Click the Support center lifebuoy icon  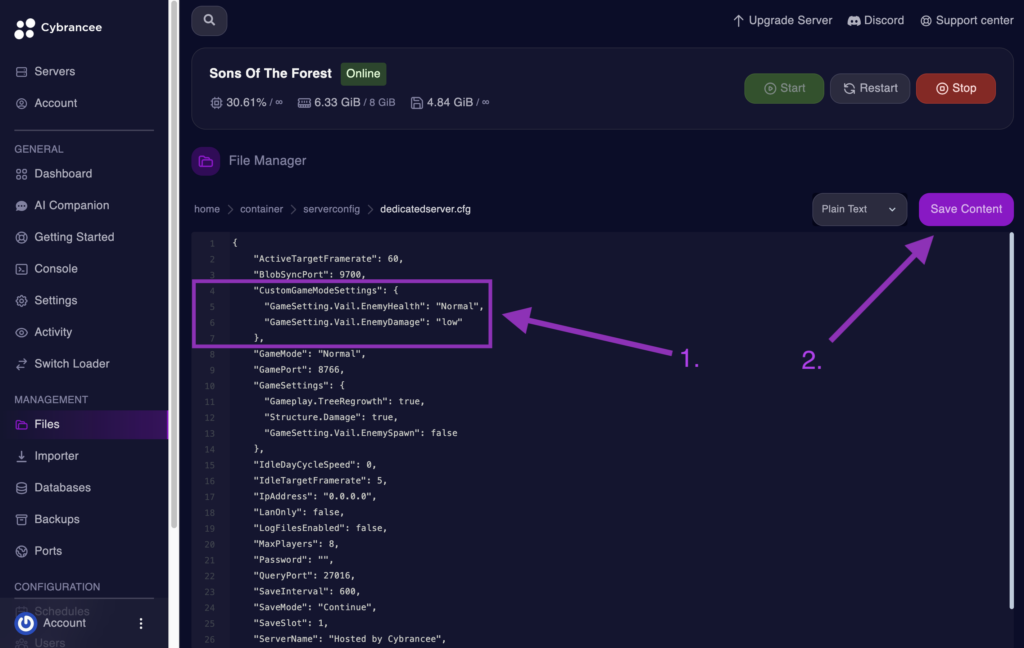(926, 21)
